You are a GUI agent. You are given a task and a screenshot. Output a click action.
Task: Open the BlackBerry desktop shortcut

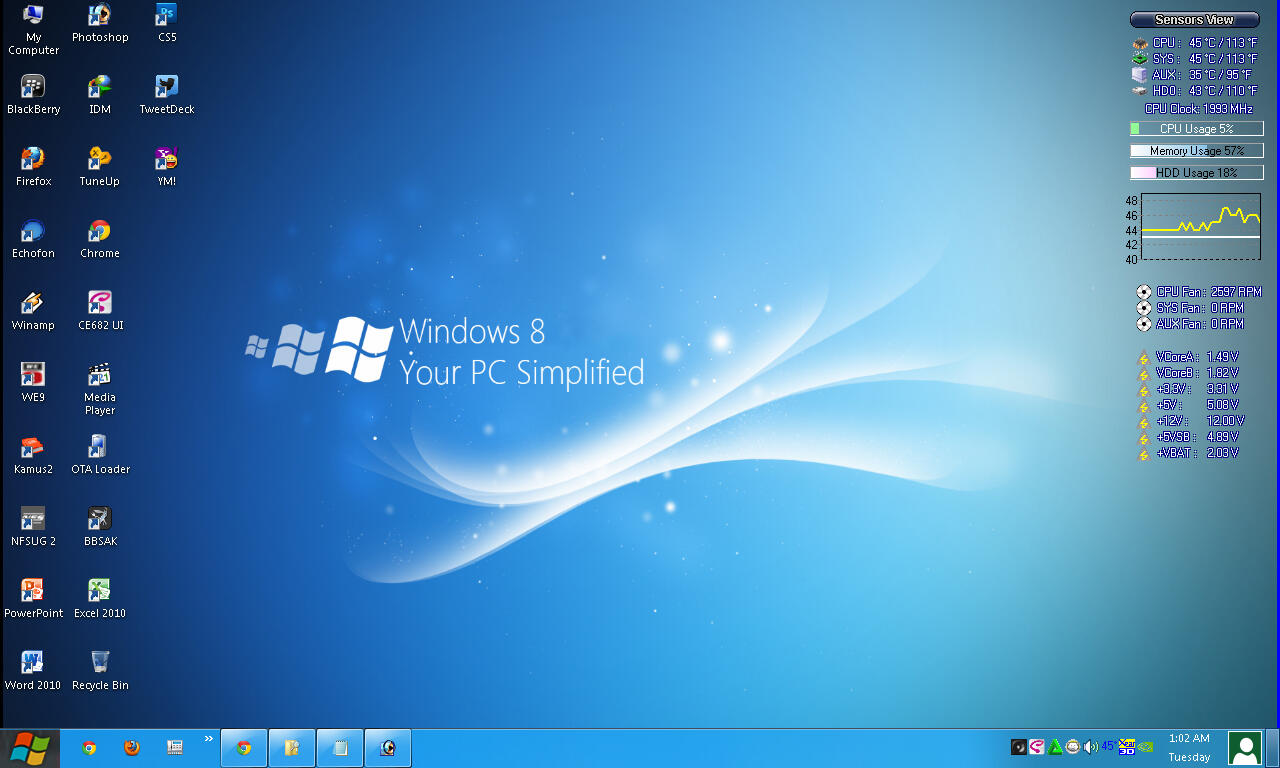pyautogui.click(x=34, y=95)
